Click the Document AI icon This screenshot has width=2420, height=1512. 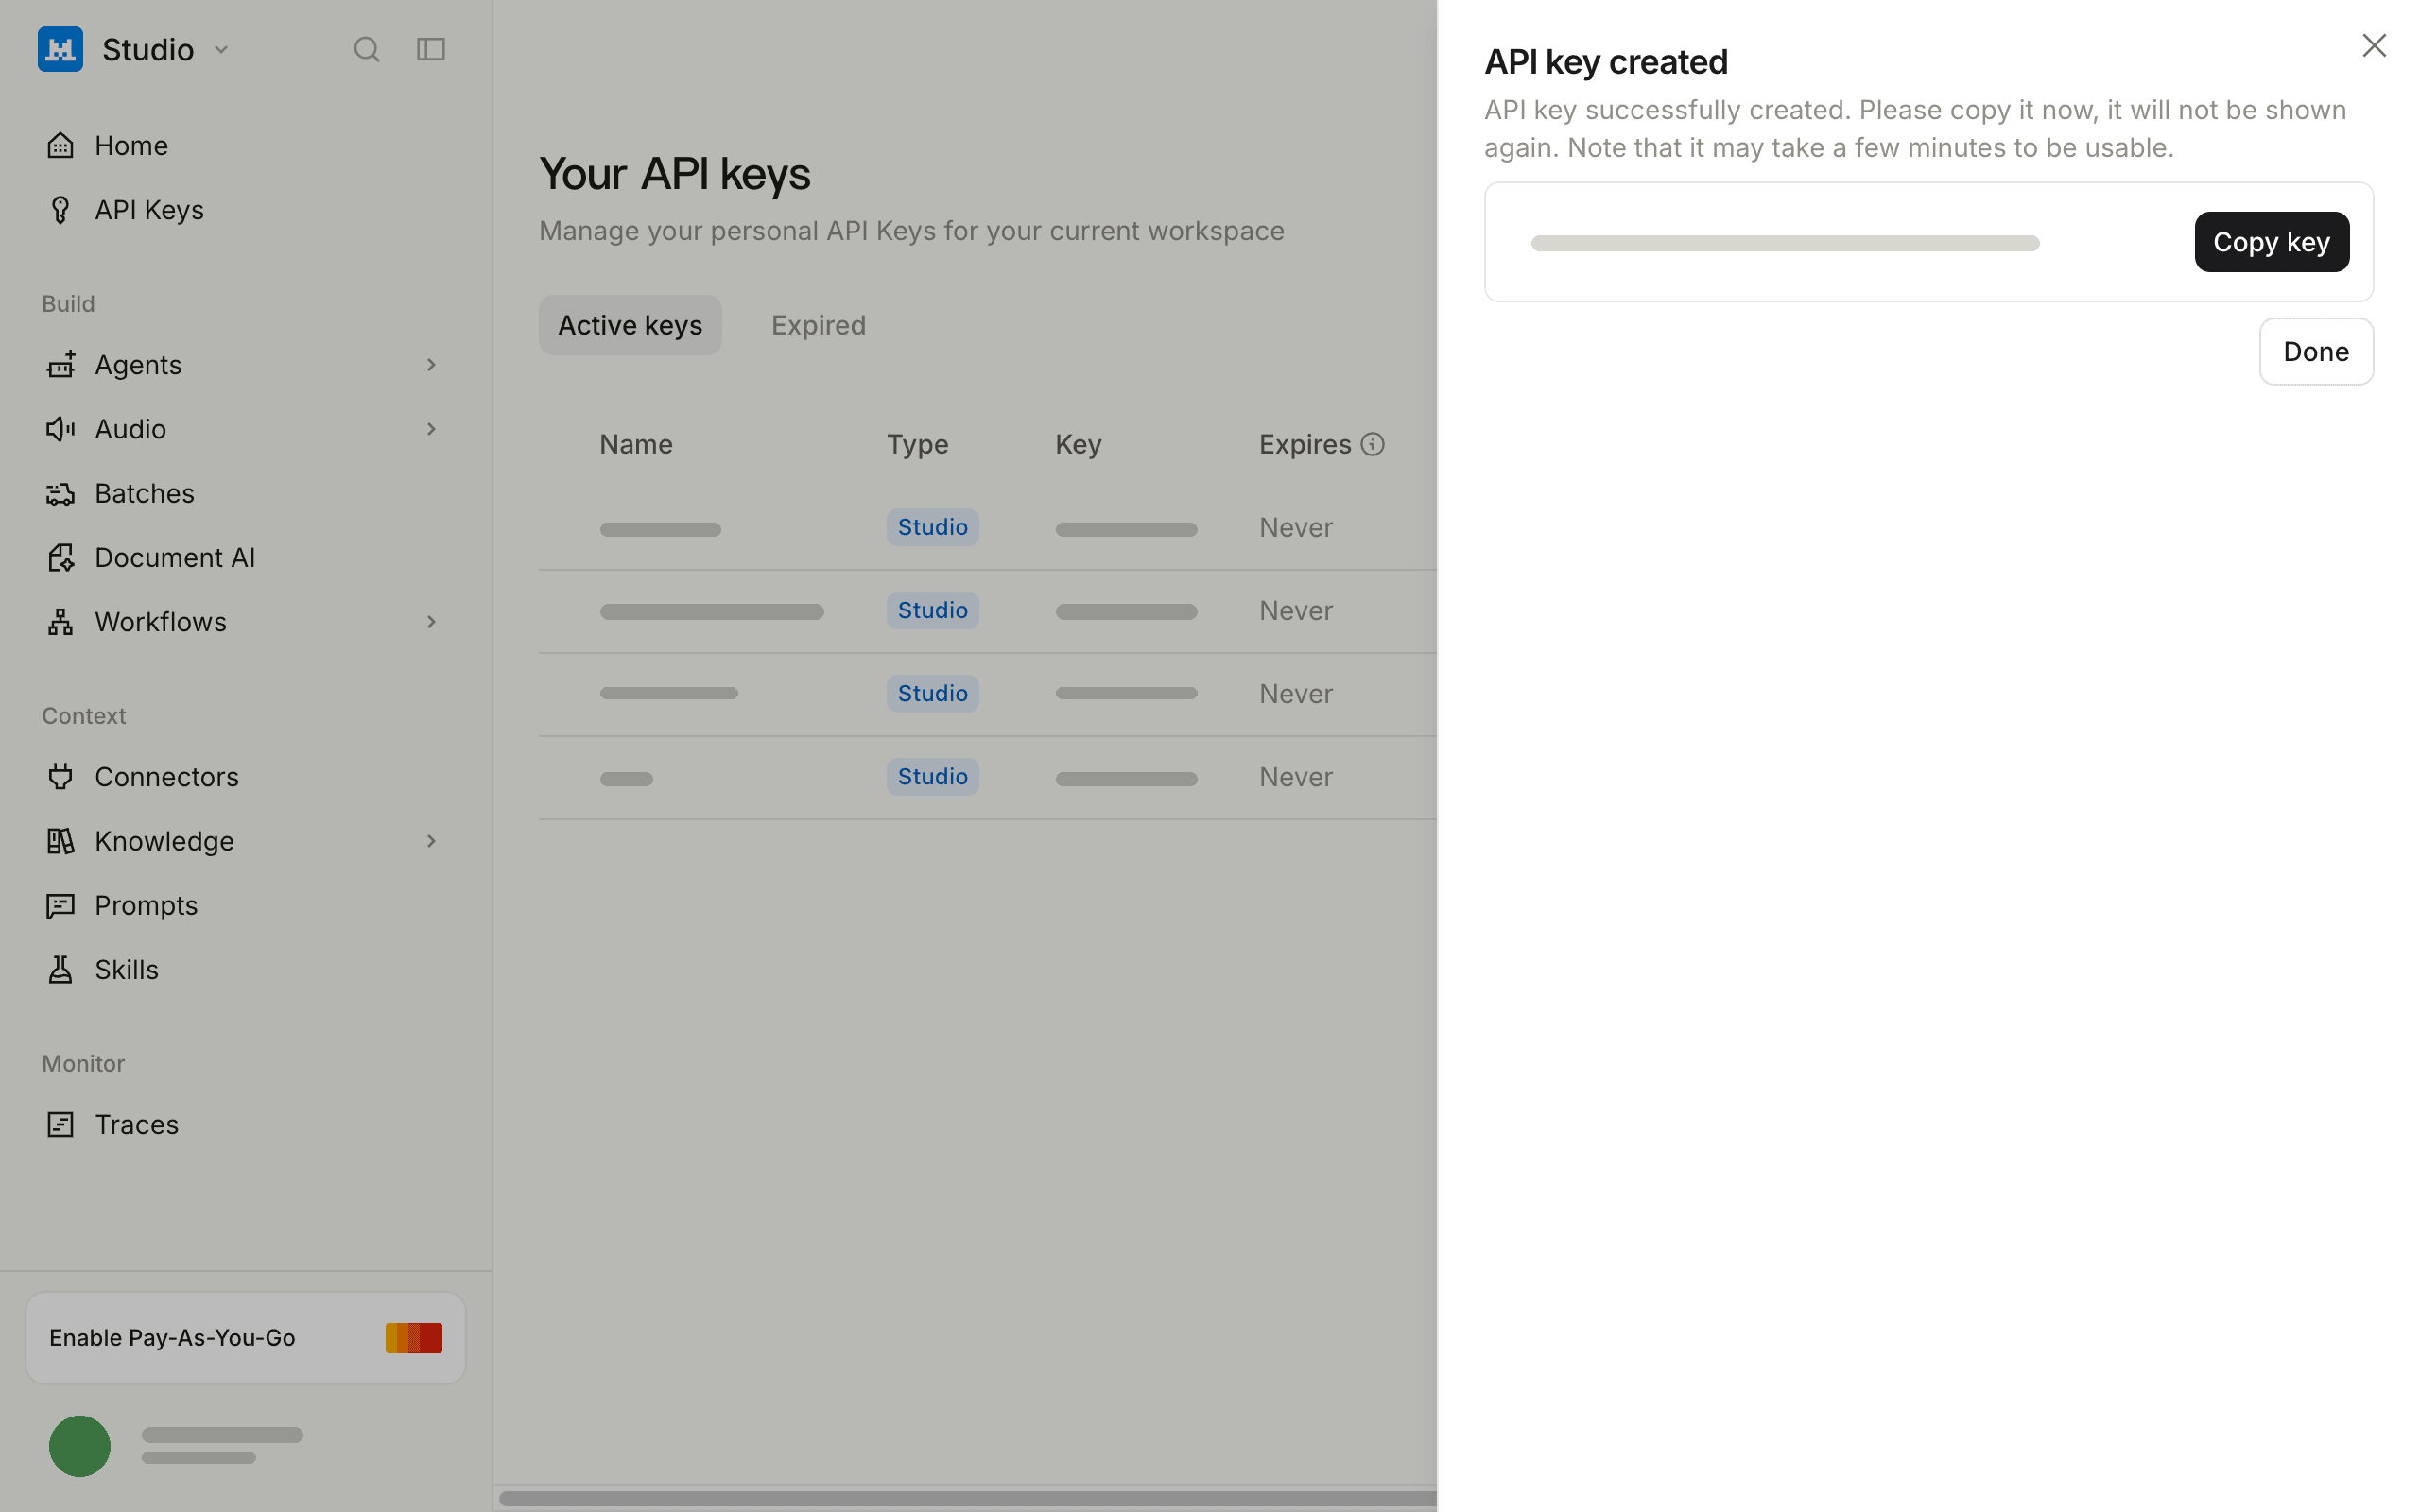(x=61, y=558)
